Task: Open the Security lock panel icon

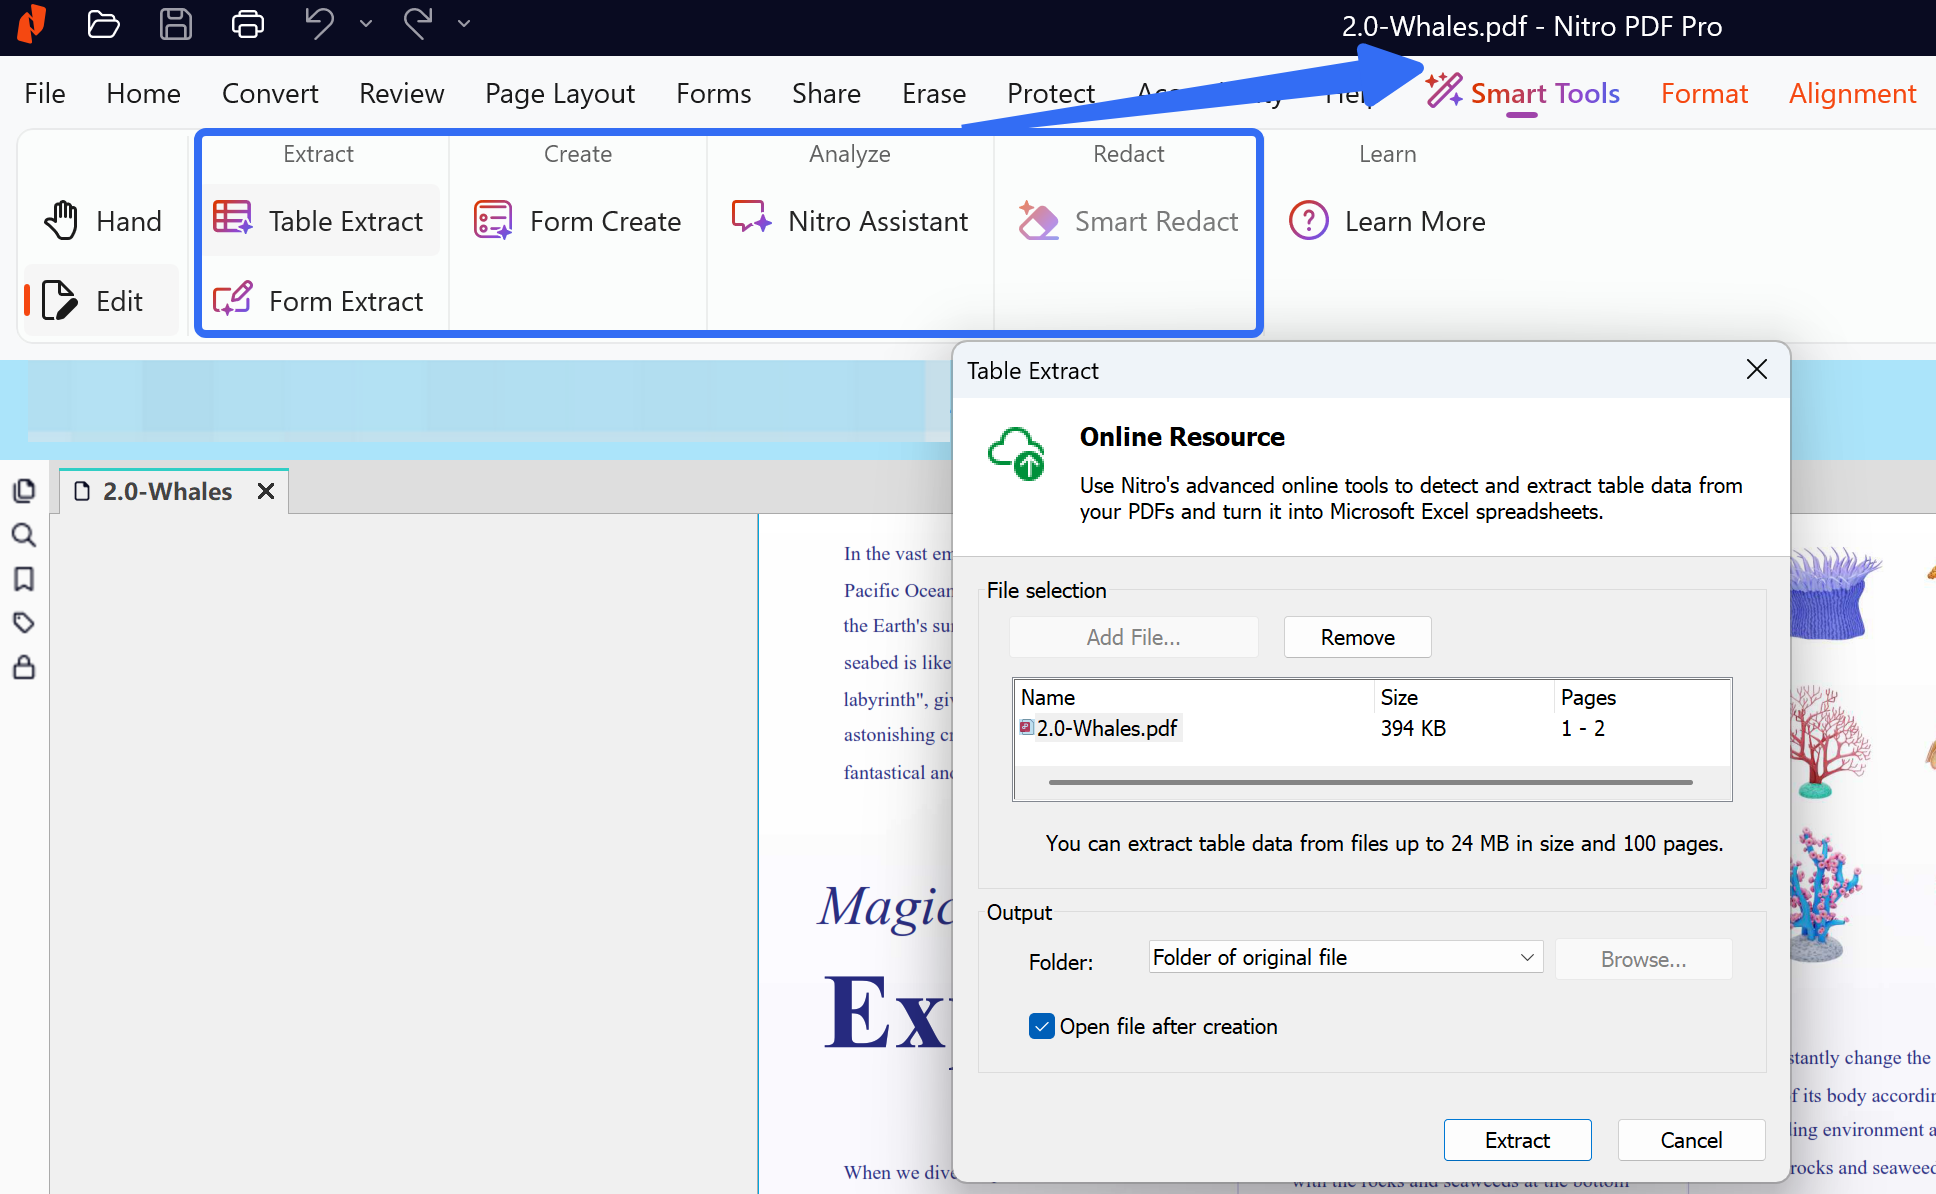Action: pos(24,667)
